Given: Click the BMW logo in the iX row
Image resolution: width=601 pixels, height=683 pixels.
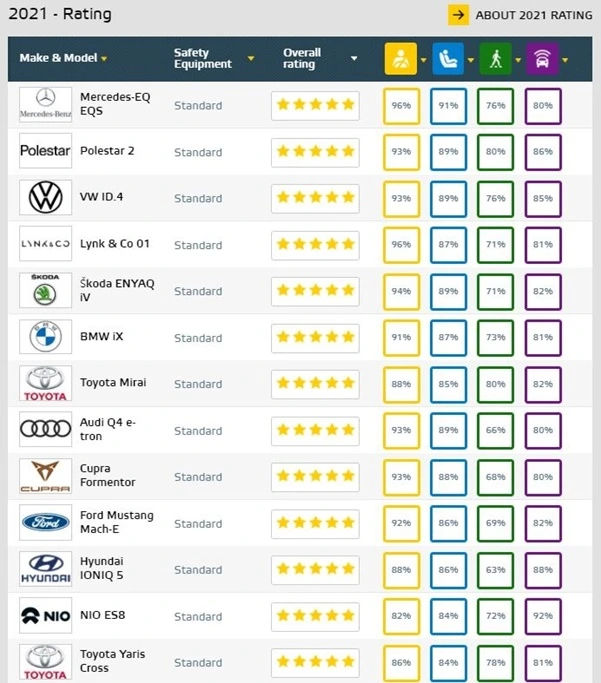Looking at the screenshot, I should click(x=45, y=337).
